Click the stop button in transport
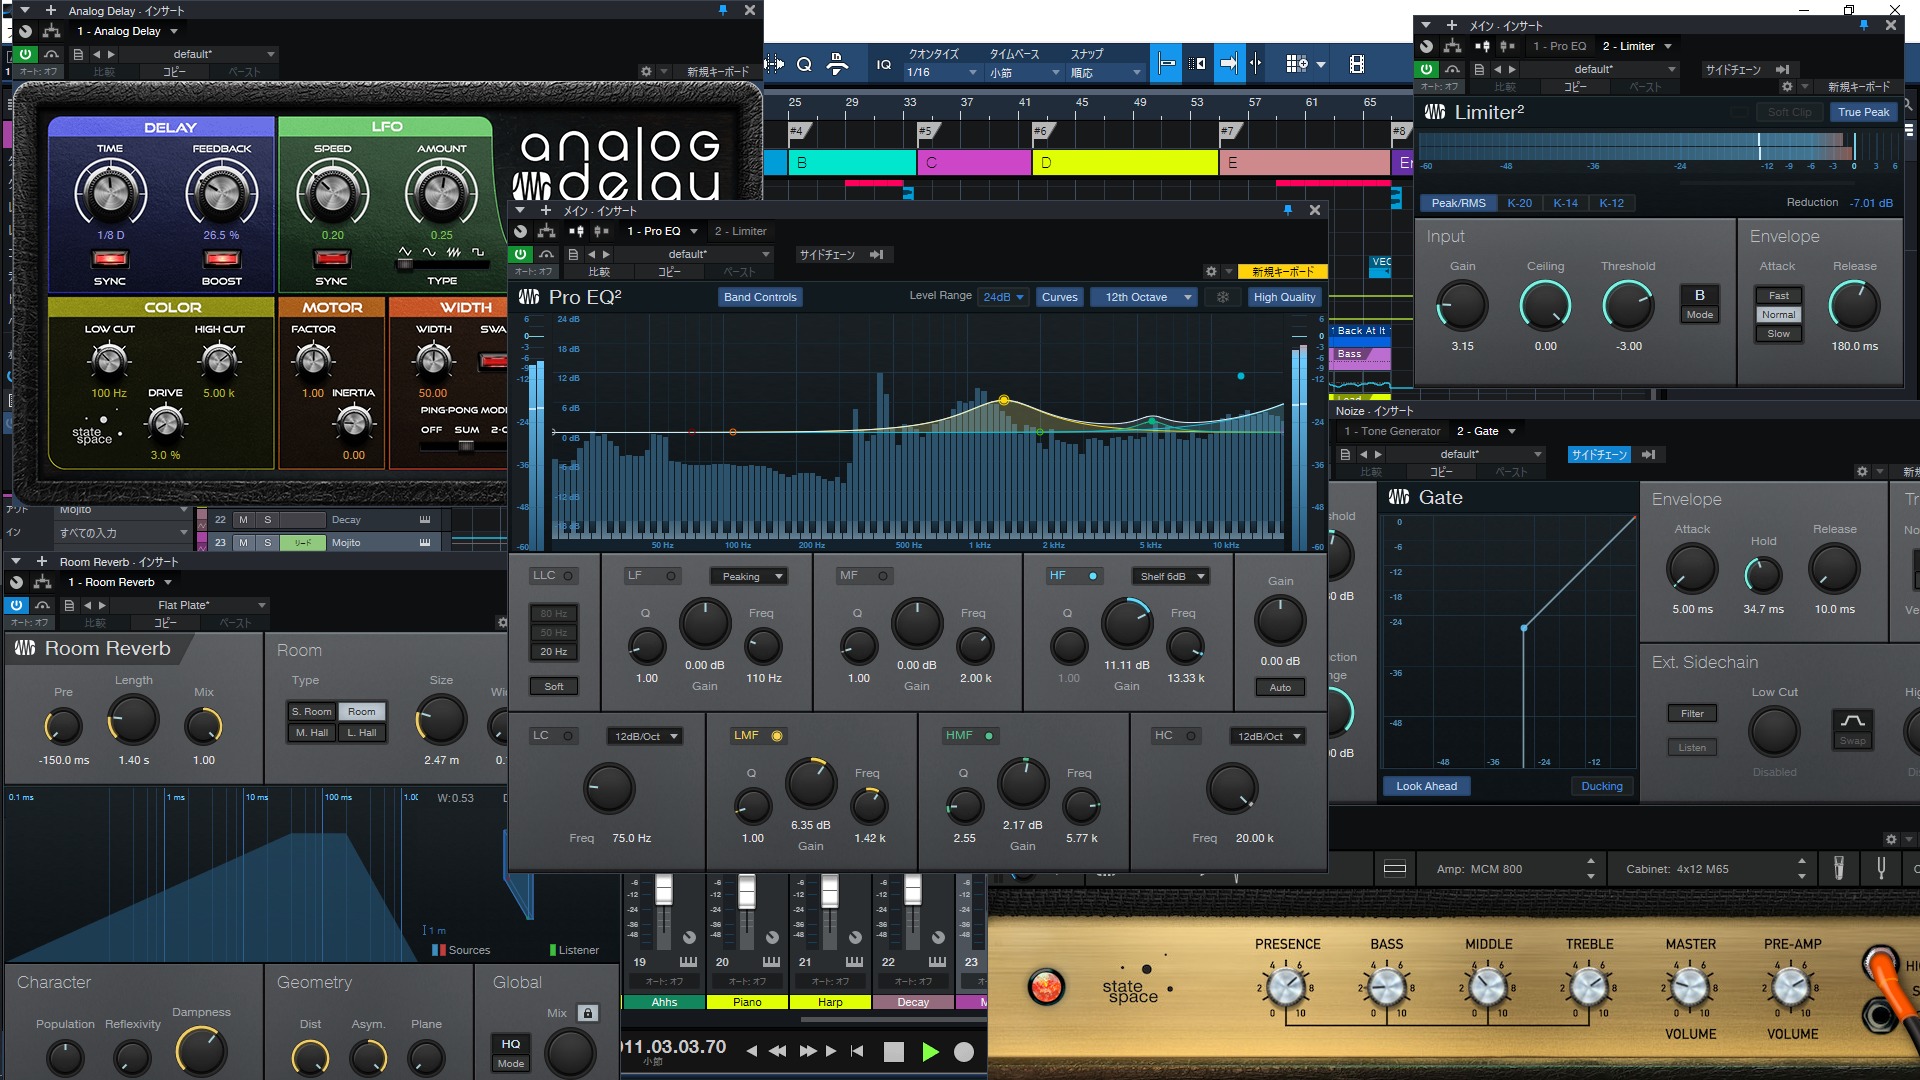 point(894,1051)
